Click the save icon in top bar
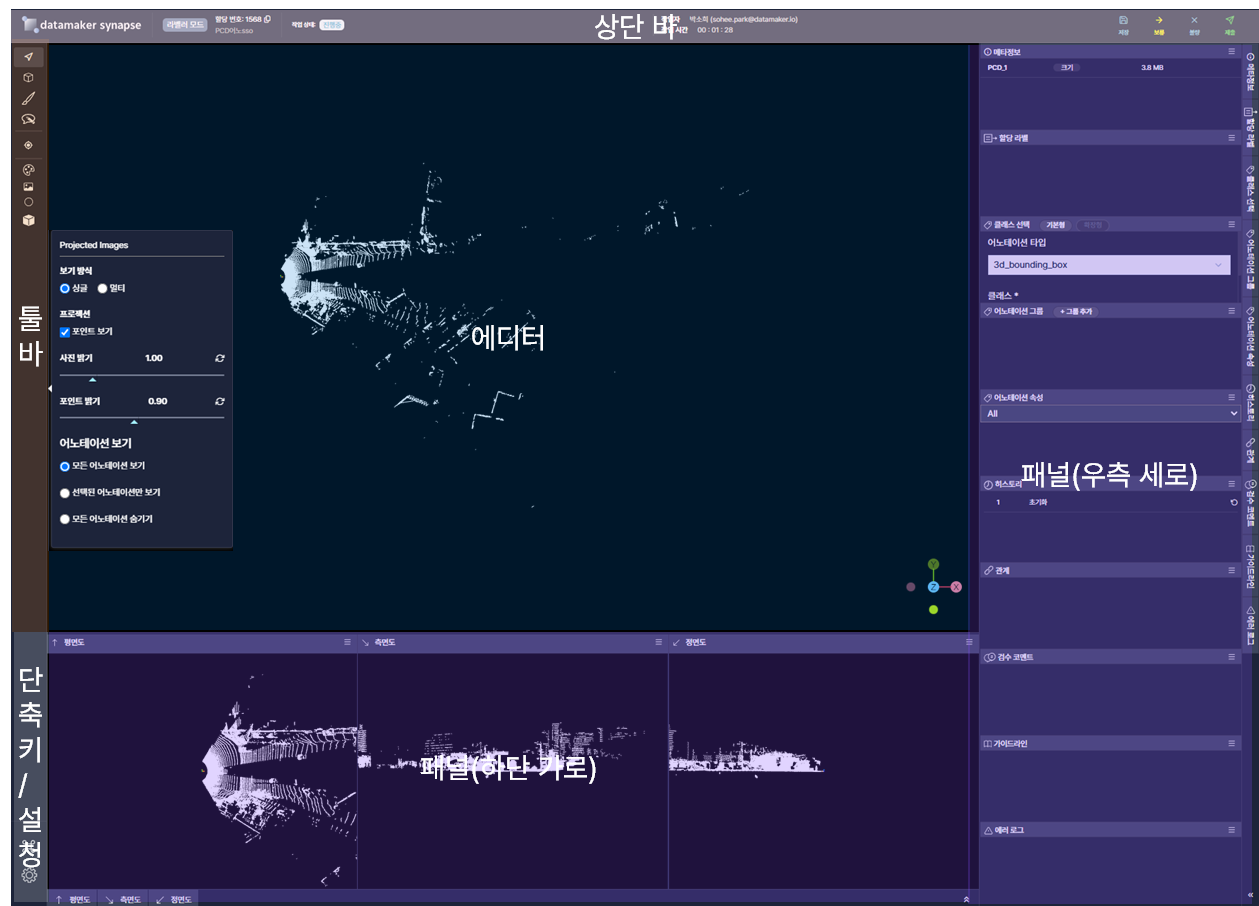 pos(1123,20)
